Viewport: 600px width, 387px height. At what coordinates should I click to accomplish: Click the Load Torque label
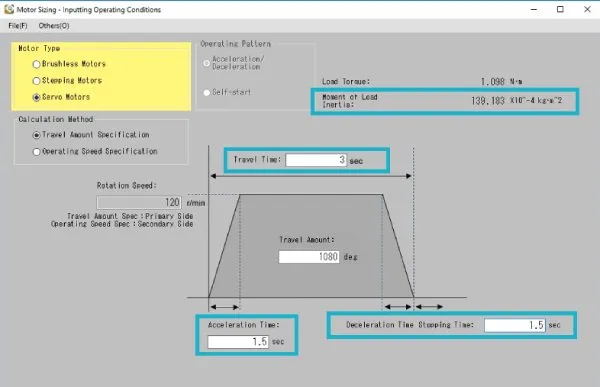click(346, 82)
